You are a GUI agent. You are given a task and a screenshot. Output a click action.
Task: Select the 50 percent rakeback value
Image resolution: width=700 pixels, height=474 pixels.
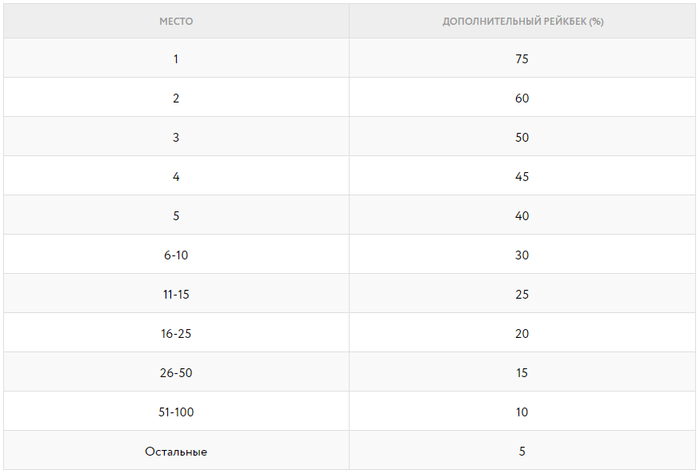point(522,137)
